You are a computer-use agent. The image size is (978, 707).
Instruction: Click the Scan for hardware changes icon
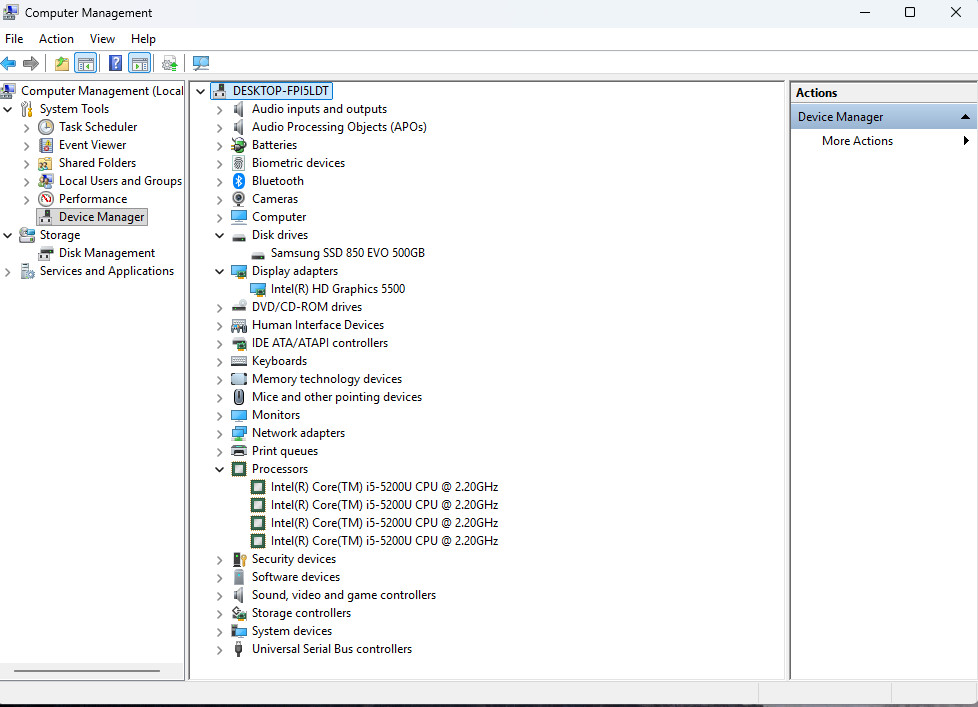click(x=201, y=63)
